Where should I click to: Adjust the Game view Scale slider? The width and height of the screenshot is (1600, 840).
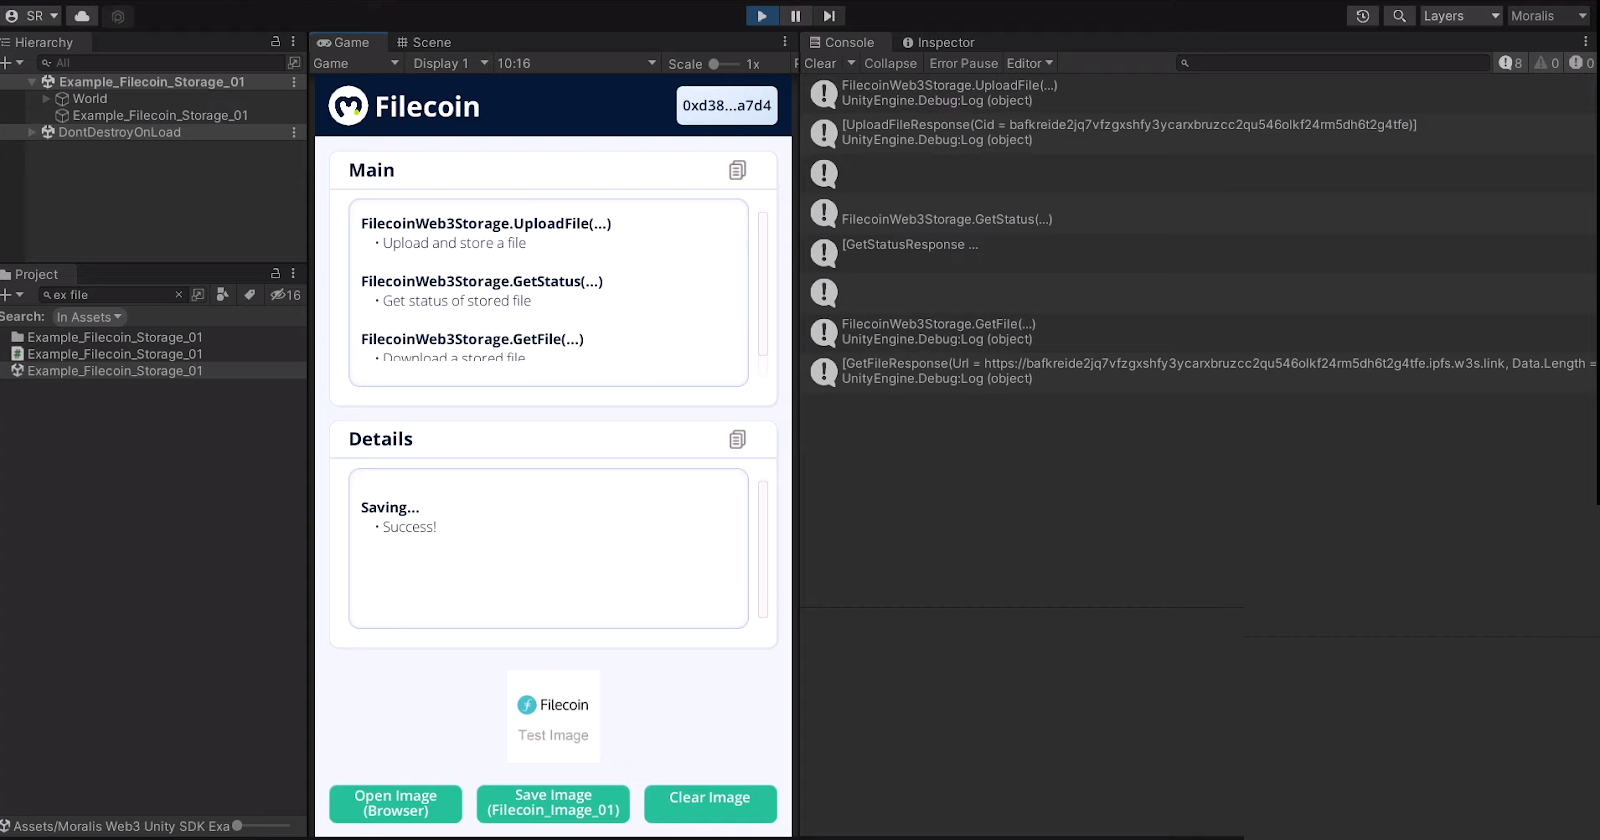[724, 64]
